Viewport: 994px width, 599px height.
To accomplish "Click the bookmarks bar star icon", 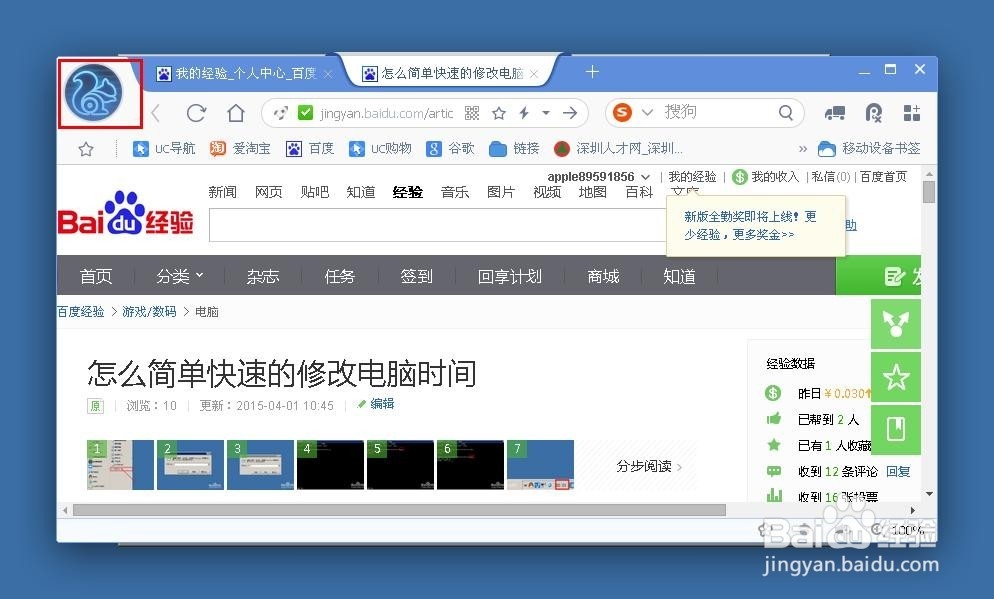I will [x=86, y=149].
